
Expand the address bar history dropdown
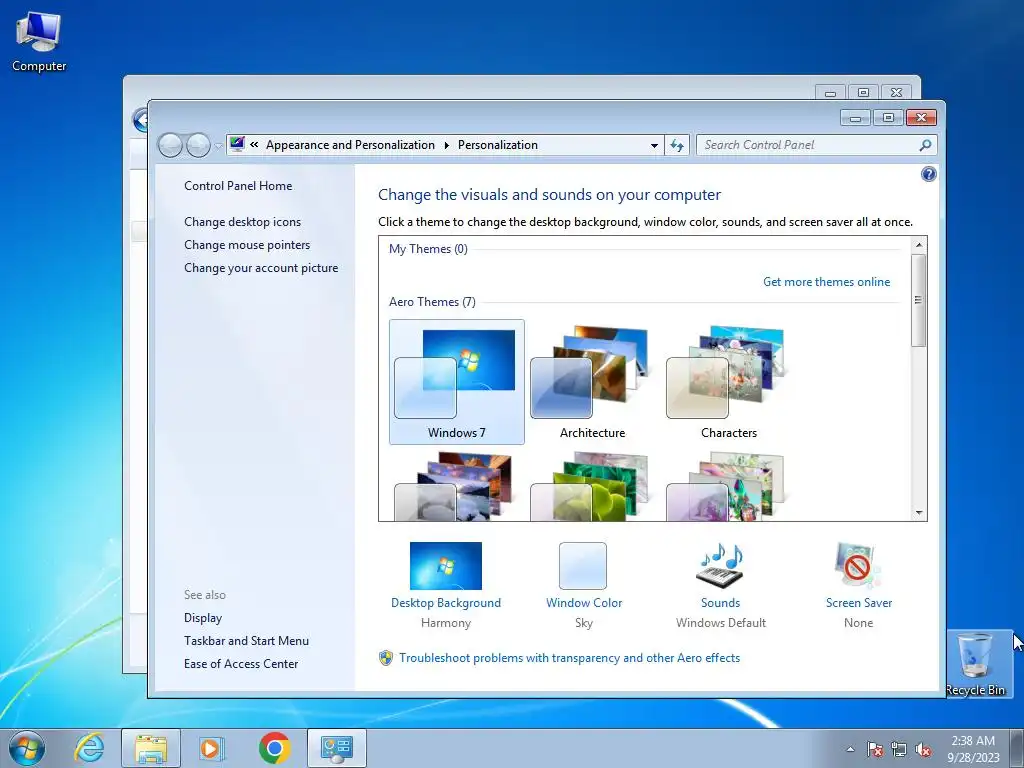(654, 145)
